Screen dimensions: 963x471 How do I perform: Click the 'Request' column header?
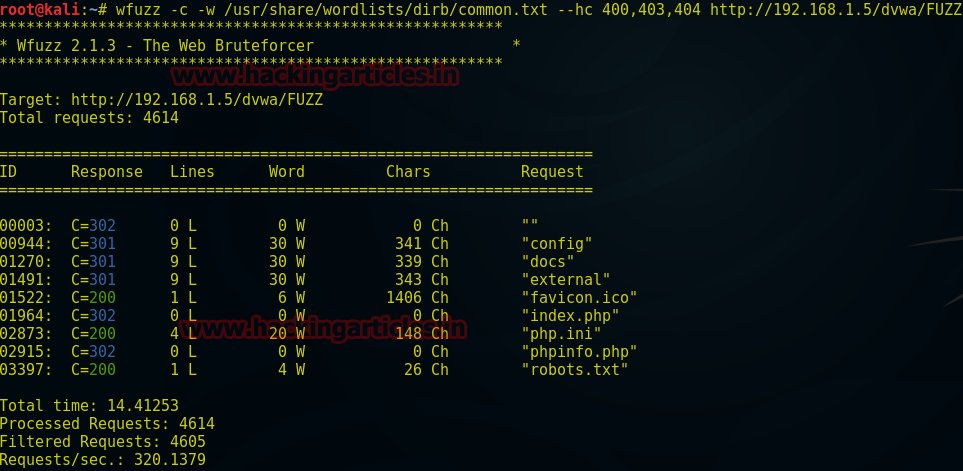click(x=552, y=172)
